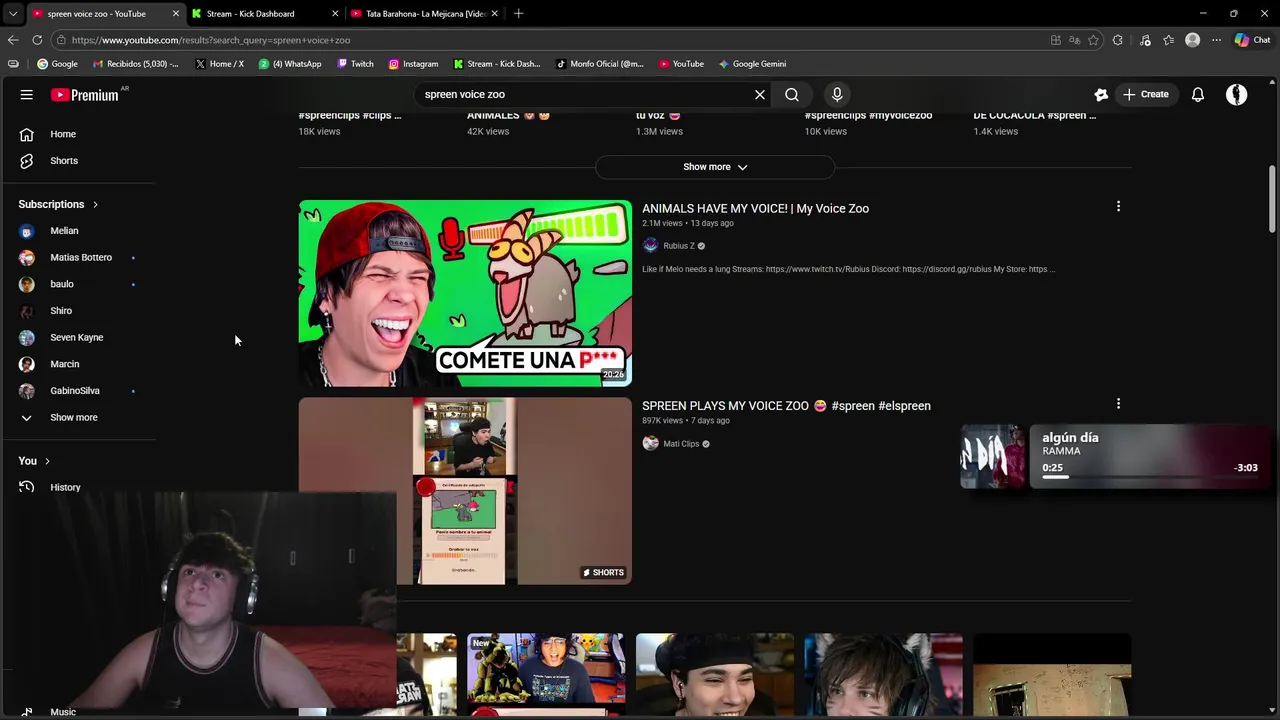Open the account avatar menu

[1237, 95]
